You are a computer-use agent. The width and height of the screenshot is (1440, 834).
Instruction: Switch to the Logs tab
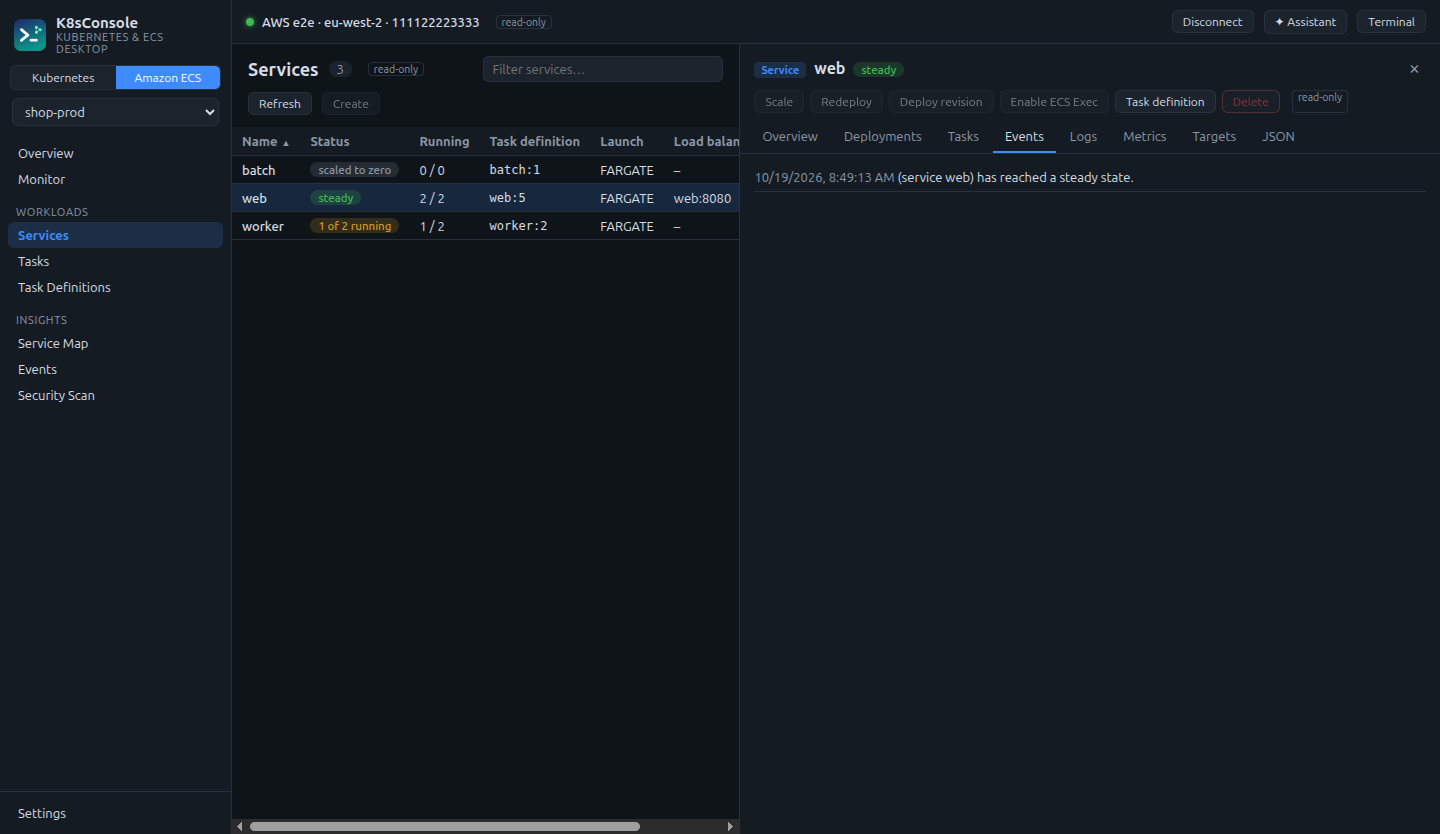tap(1083, 136)
